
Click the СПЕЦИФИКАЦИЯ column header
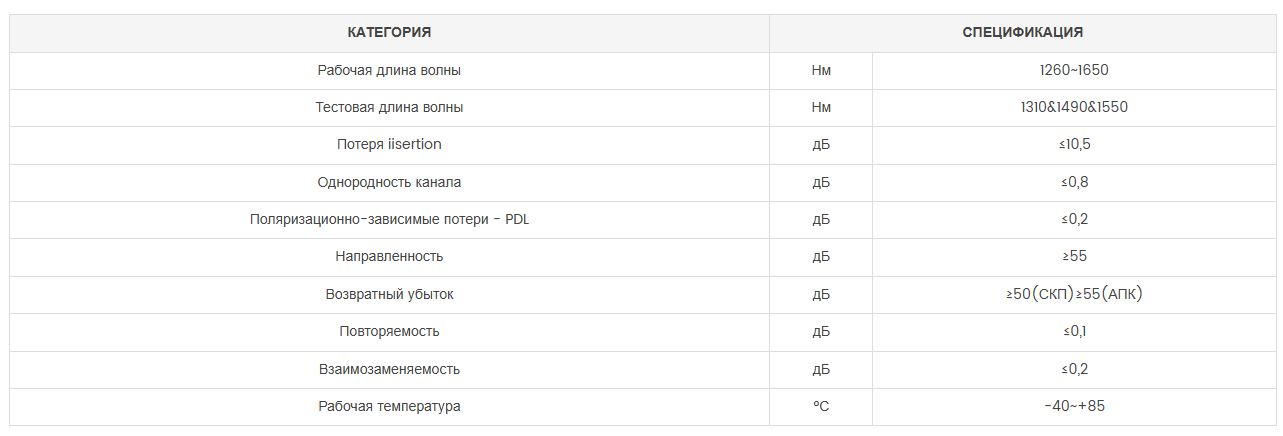click(1023, 33)
